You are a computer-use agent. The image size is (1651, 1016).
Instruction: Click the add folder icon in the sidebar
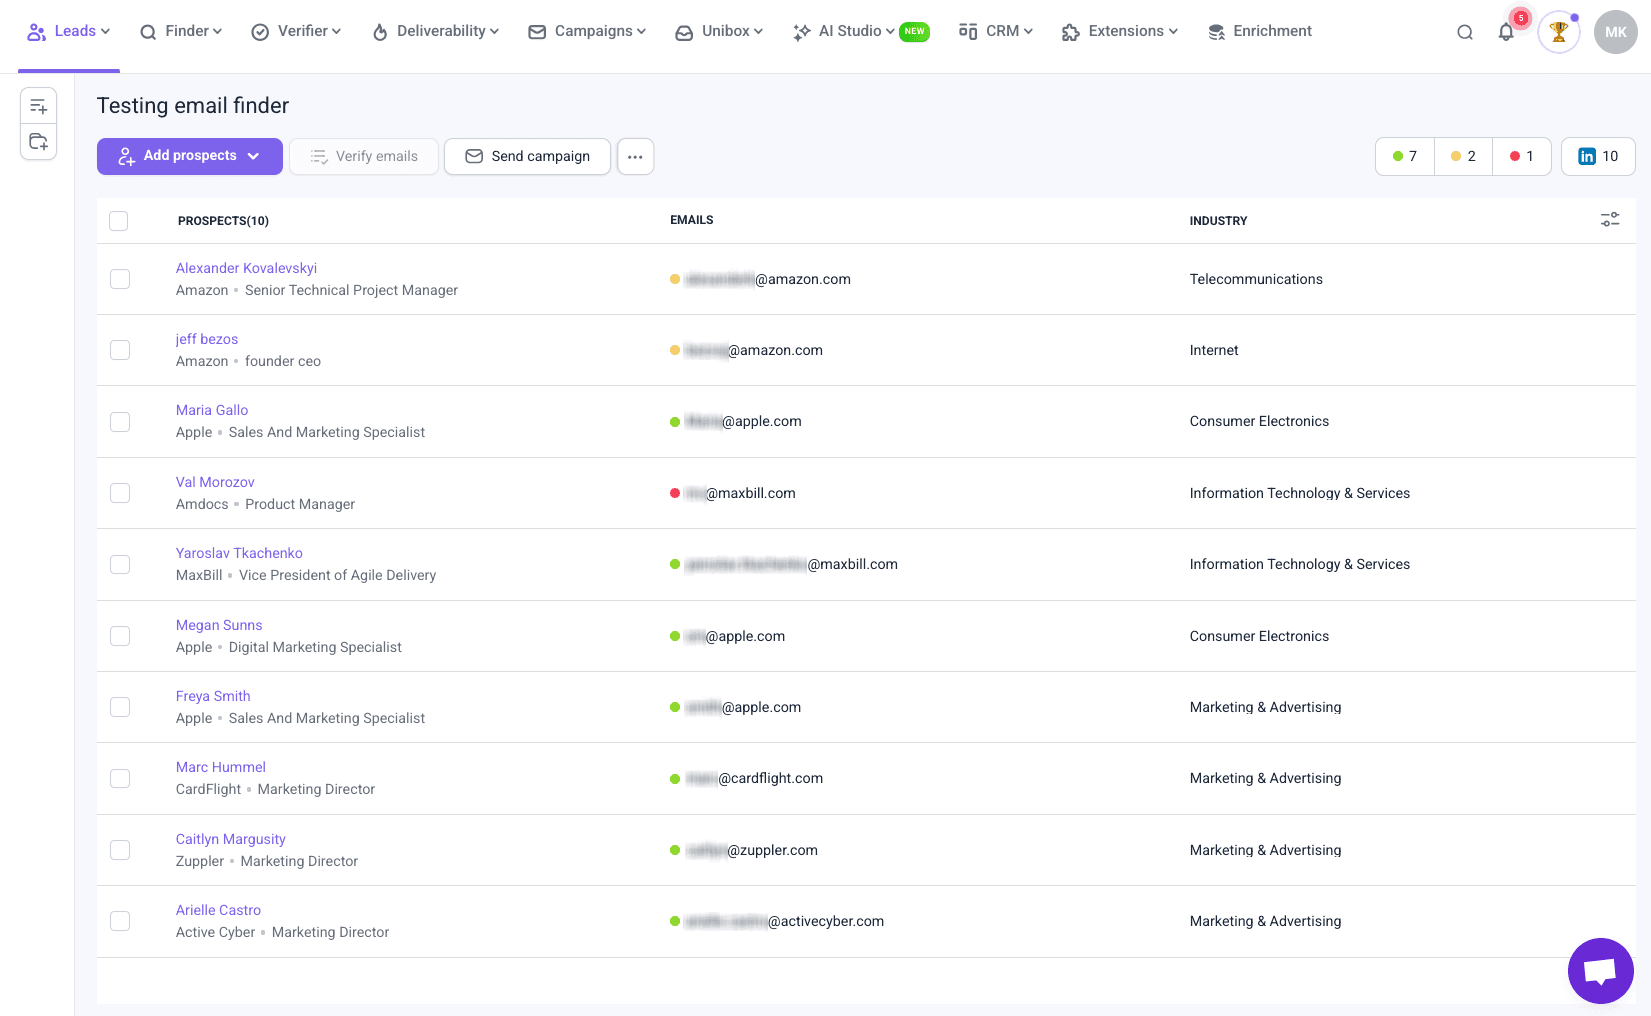coord(39,142)
